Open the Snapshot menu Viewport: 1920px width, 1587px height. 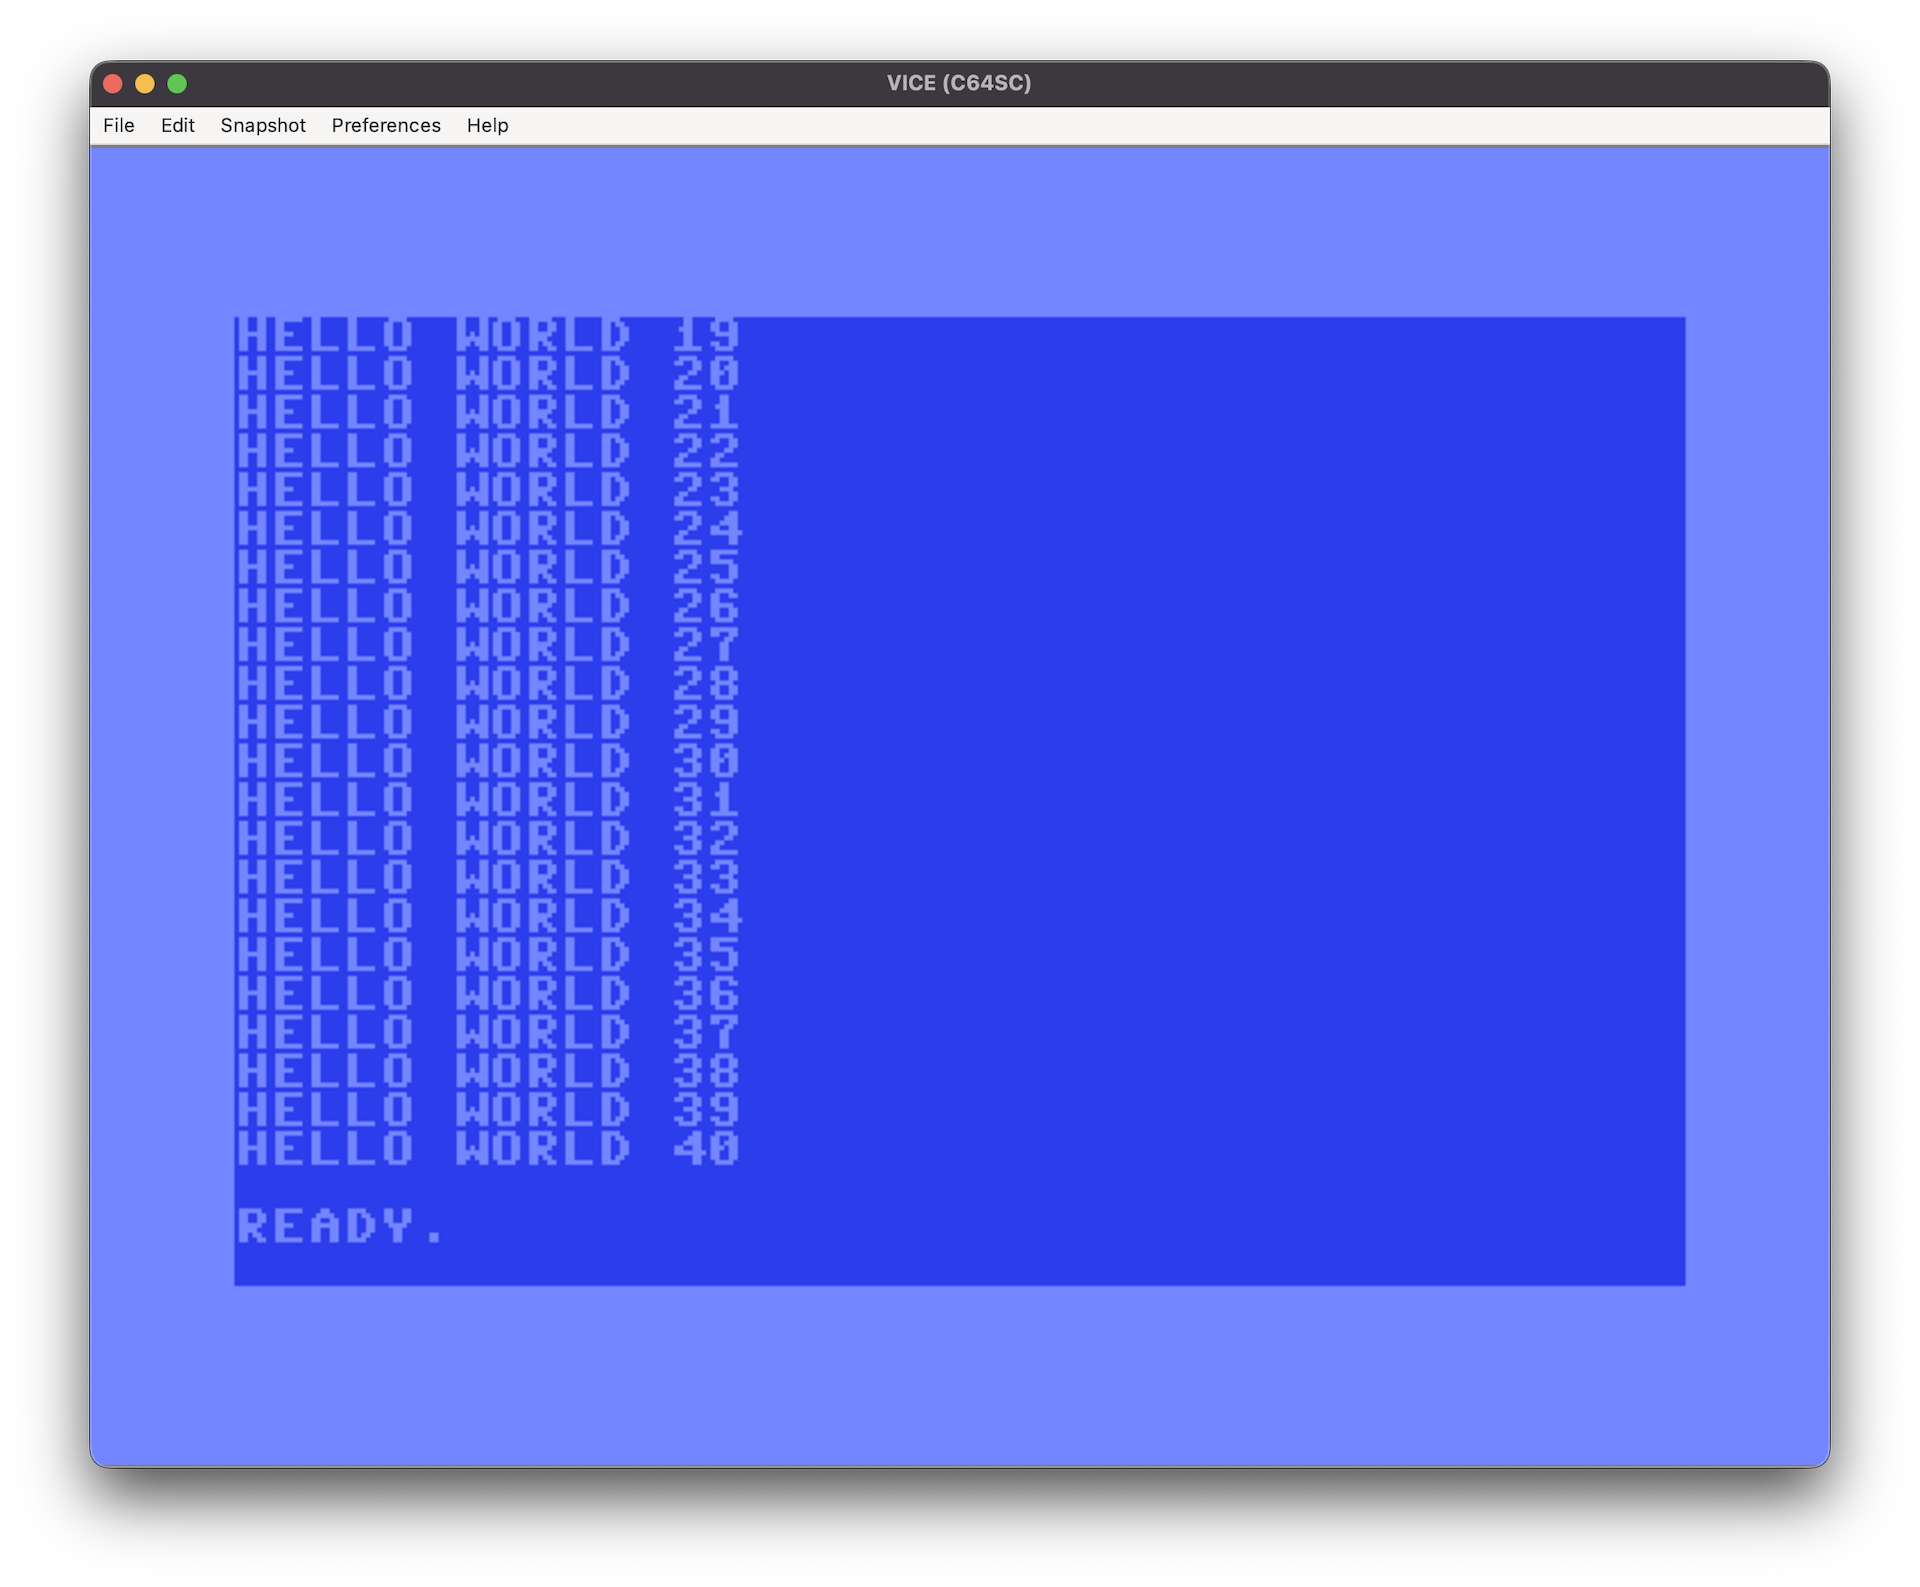tap(263, 125)
